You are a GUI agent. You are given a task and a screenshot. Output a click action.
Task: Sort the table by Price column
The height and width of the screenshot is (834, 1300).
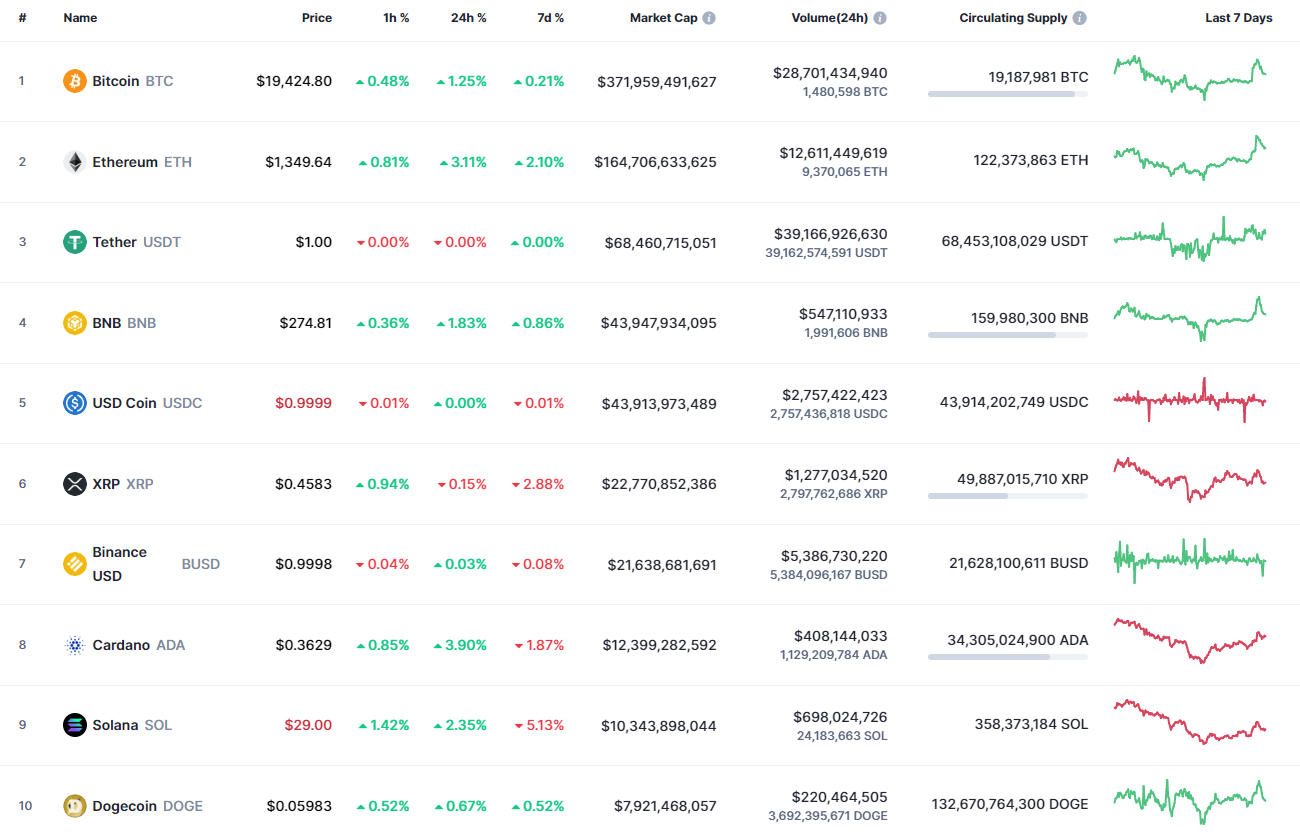317,17
